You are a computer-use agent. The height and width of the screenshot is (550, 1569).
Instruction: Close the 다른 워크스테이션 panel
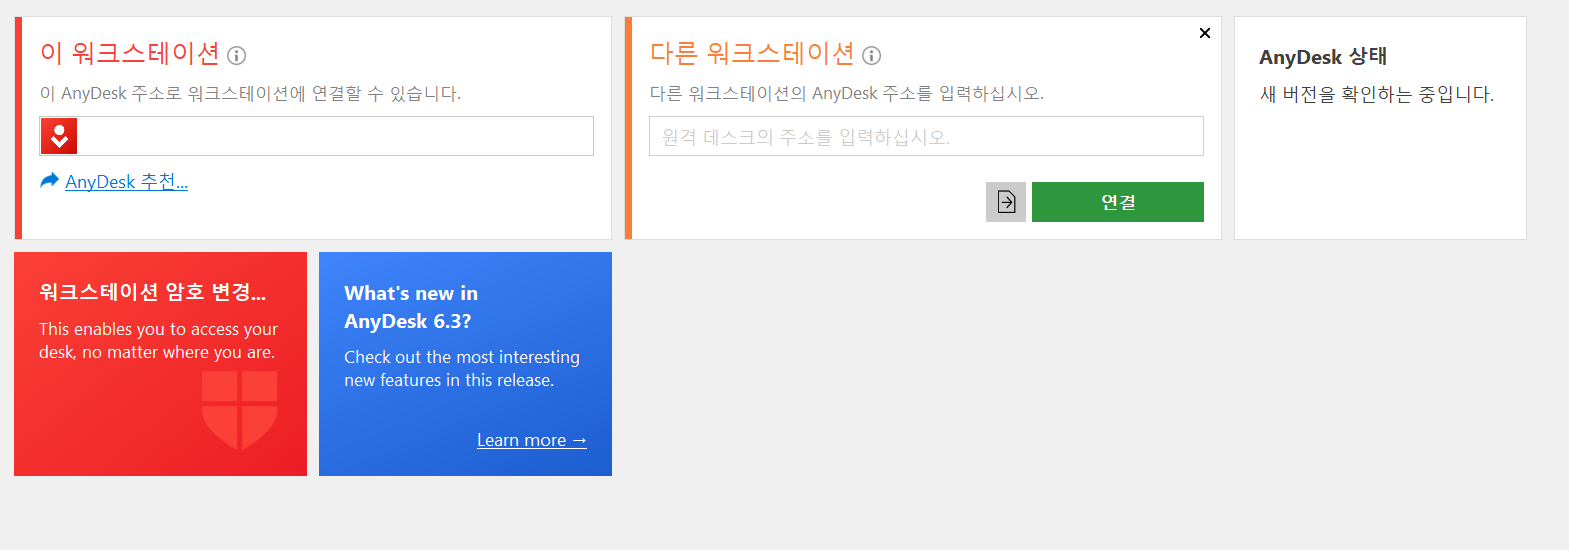[x=1205, y=33]
